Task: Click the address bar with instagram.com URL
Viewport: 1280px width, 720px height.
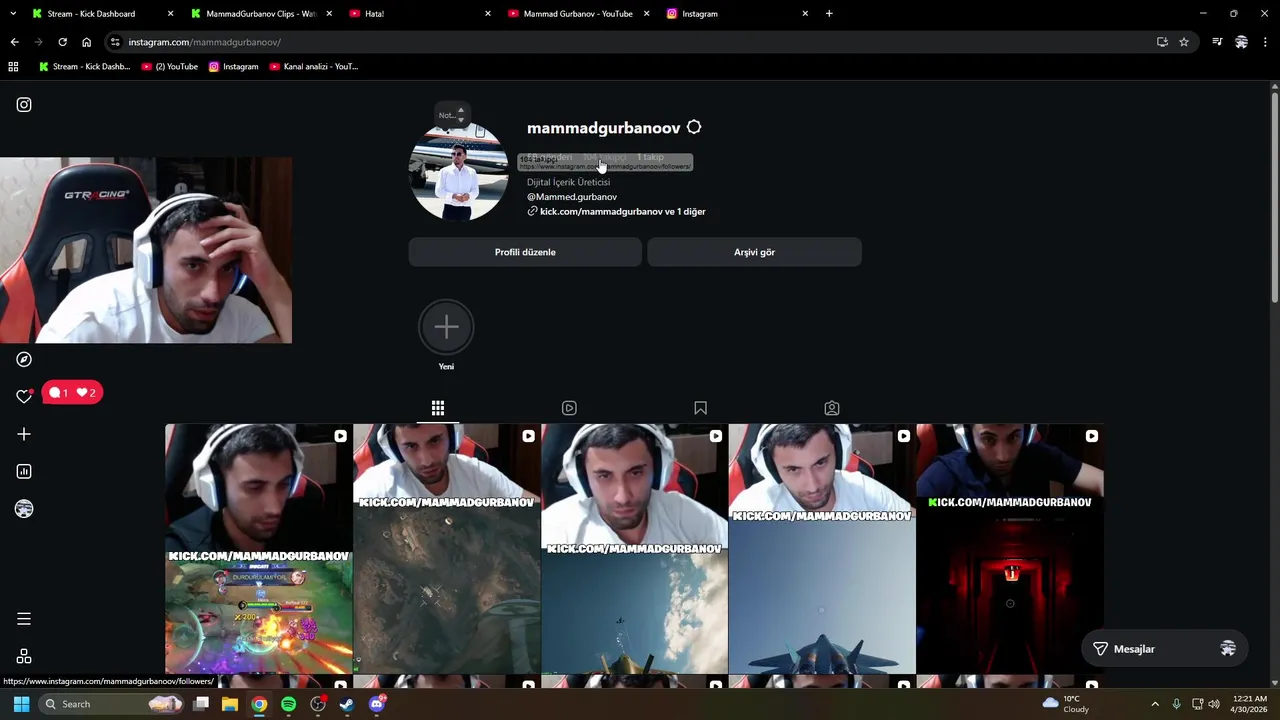Action: pyautogui.click(x=640, y=42)
